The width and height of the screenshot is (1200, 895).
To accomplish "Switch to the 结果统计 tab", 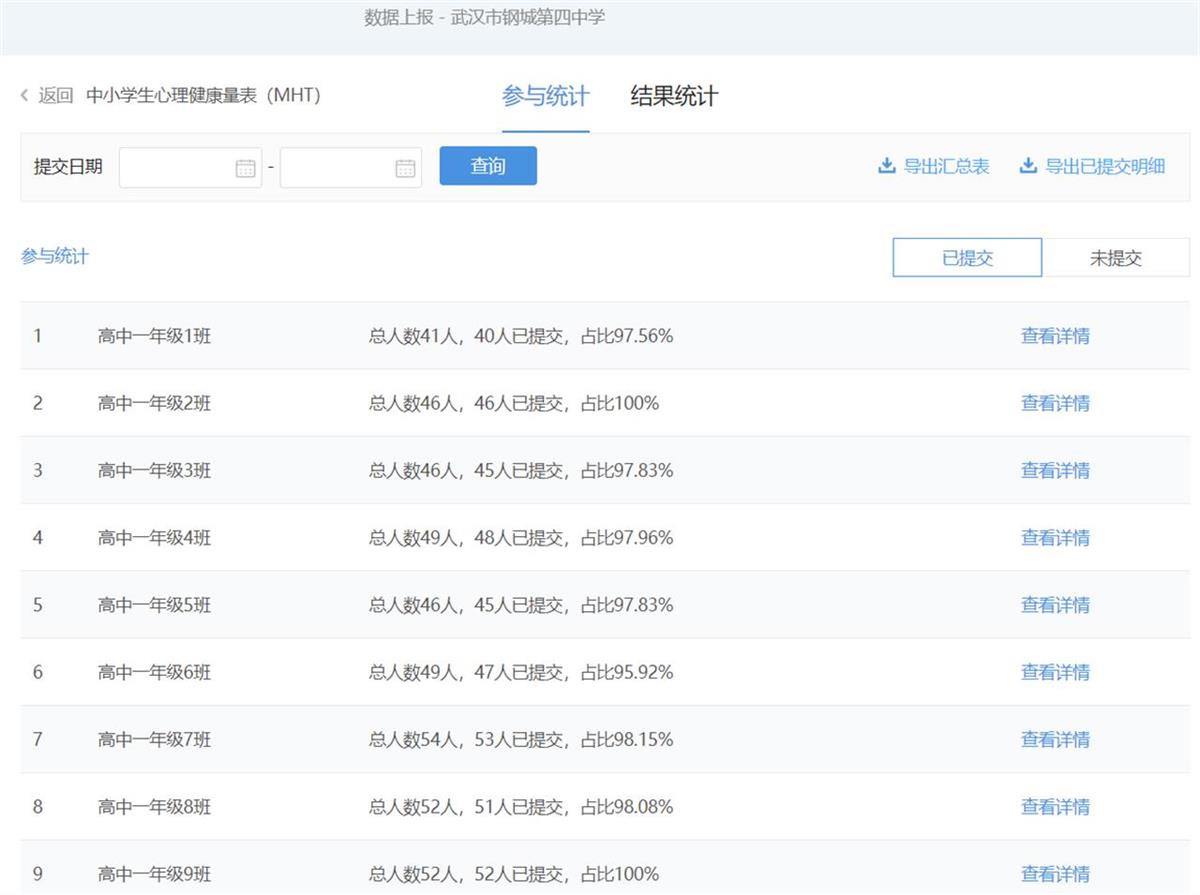I will 674,97.
